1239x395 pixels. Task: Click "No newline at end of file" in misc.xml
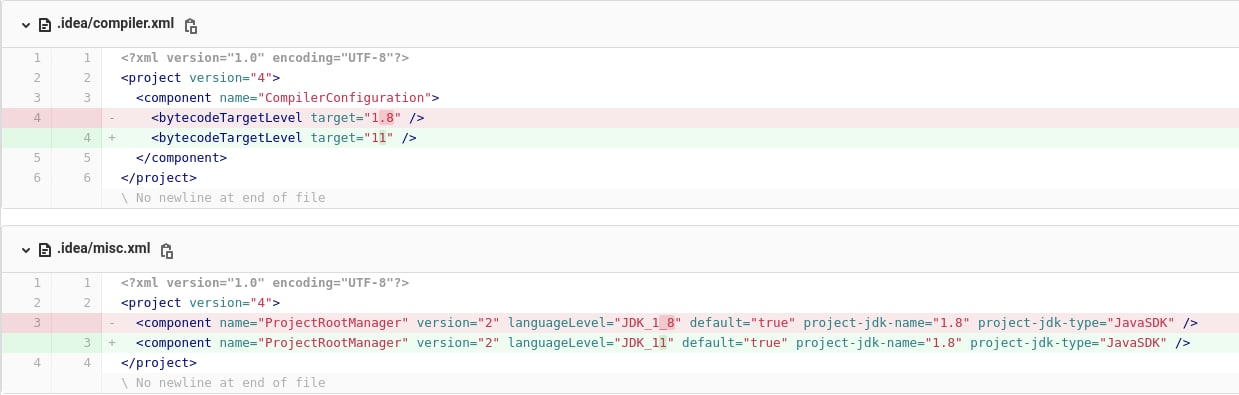tap(223, 383)
